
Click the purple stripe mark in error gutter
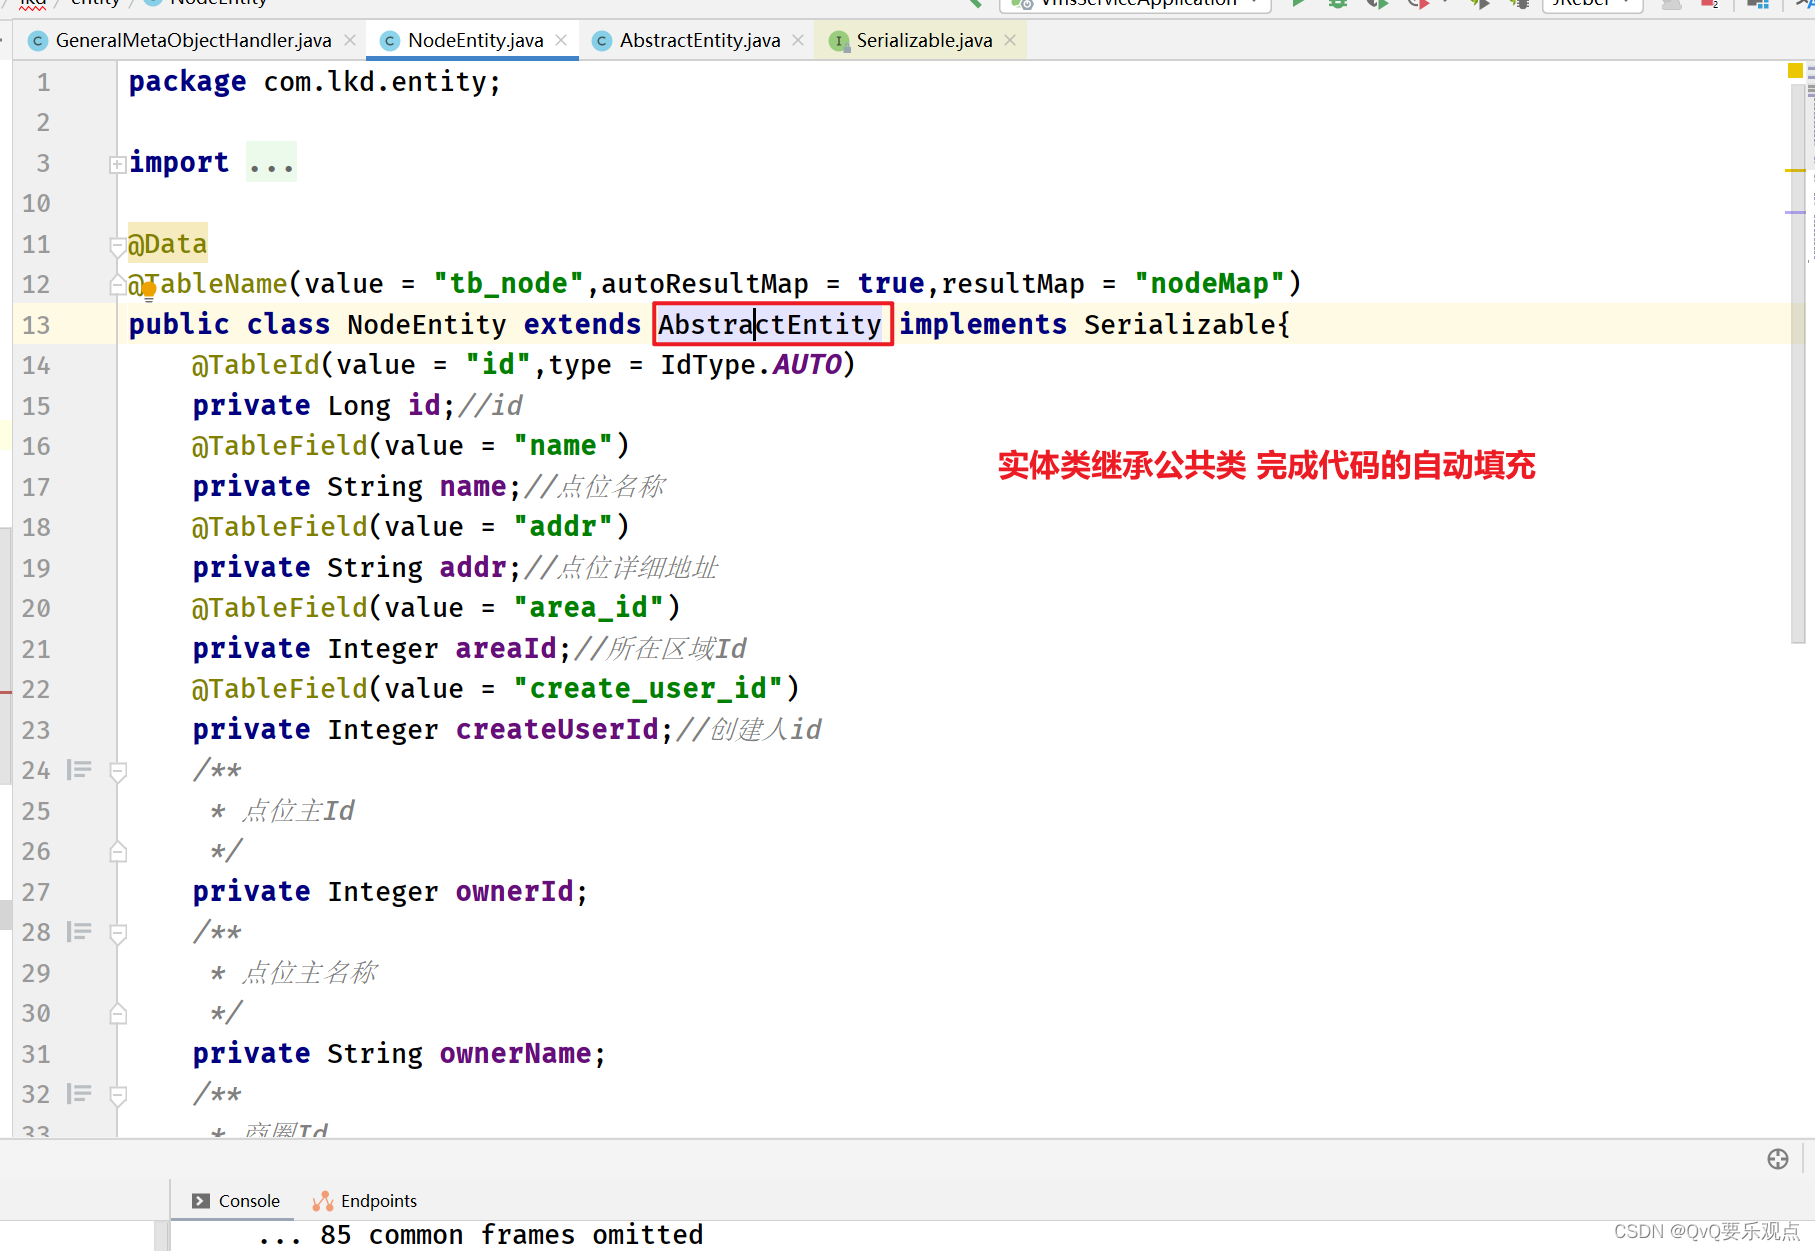click(1795, 212)
